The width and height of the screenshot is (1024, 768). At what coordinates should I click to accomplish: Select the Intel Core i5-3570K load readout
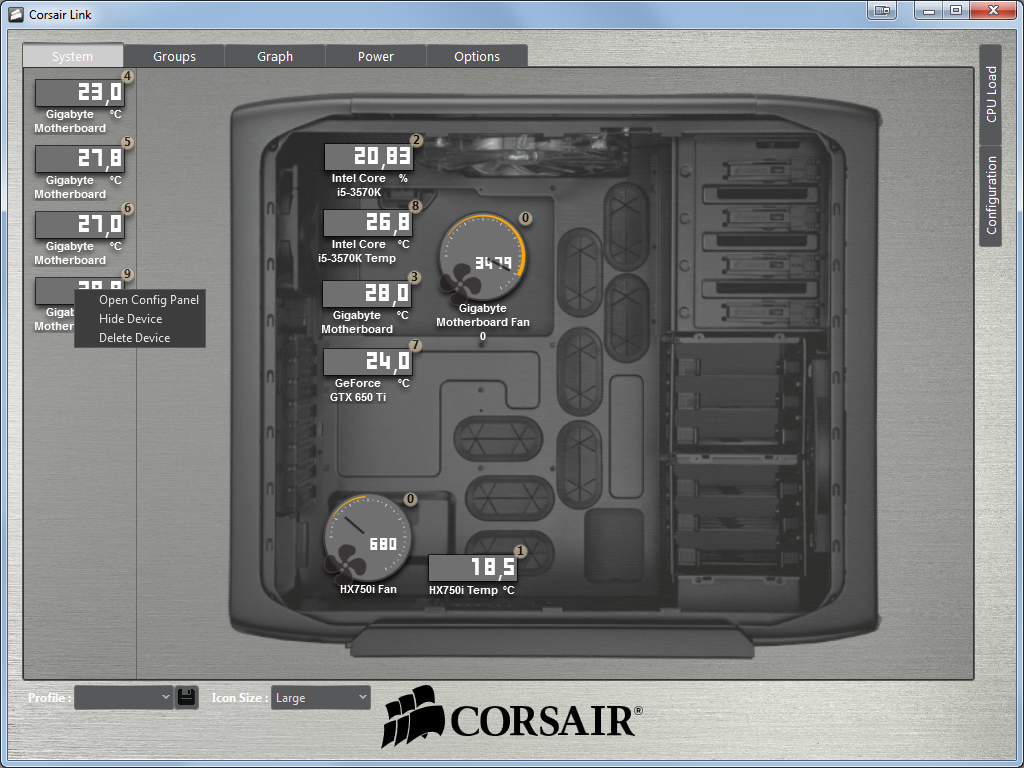tap(369, 157)
